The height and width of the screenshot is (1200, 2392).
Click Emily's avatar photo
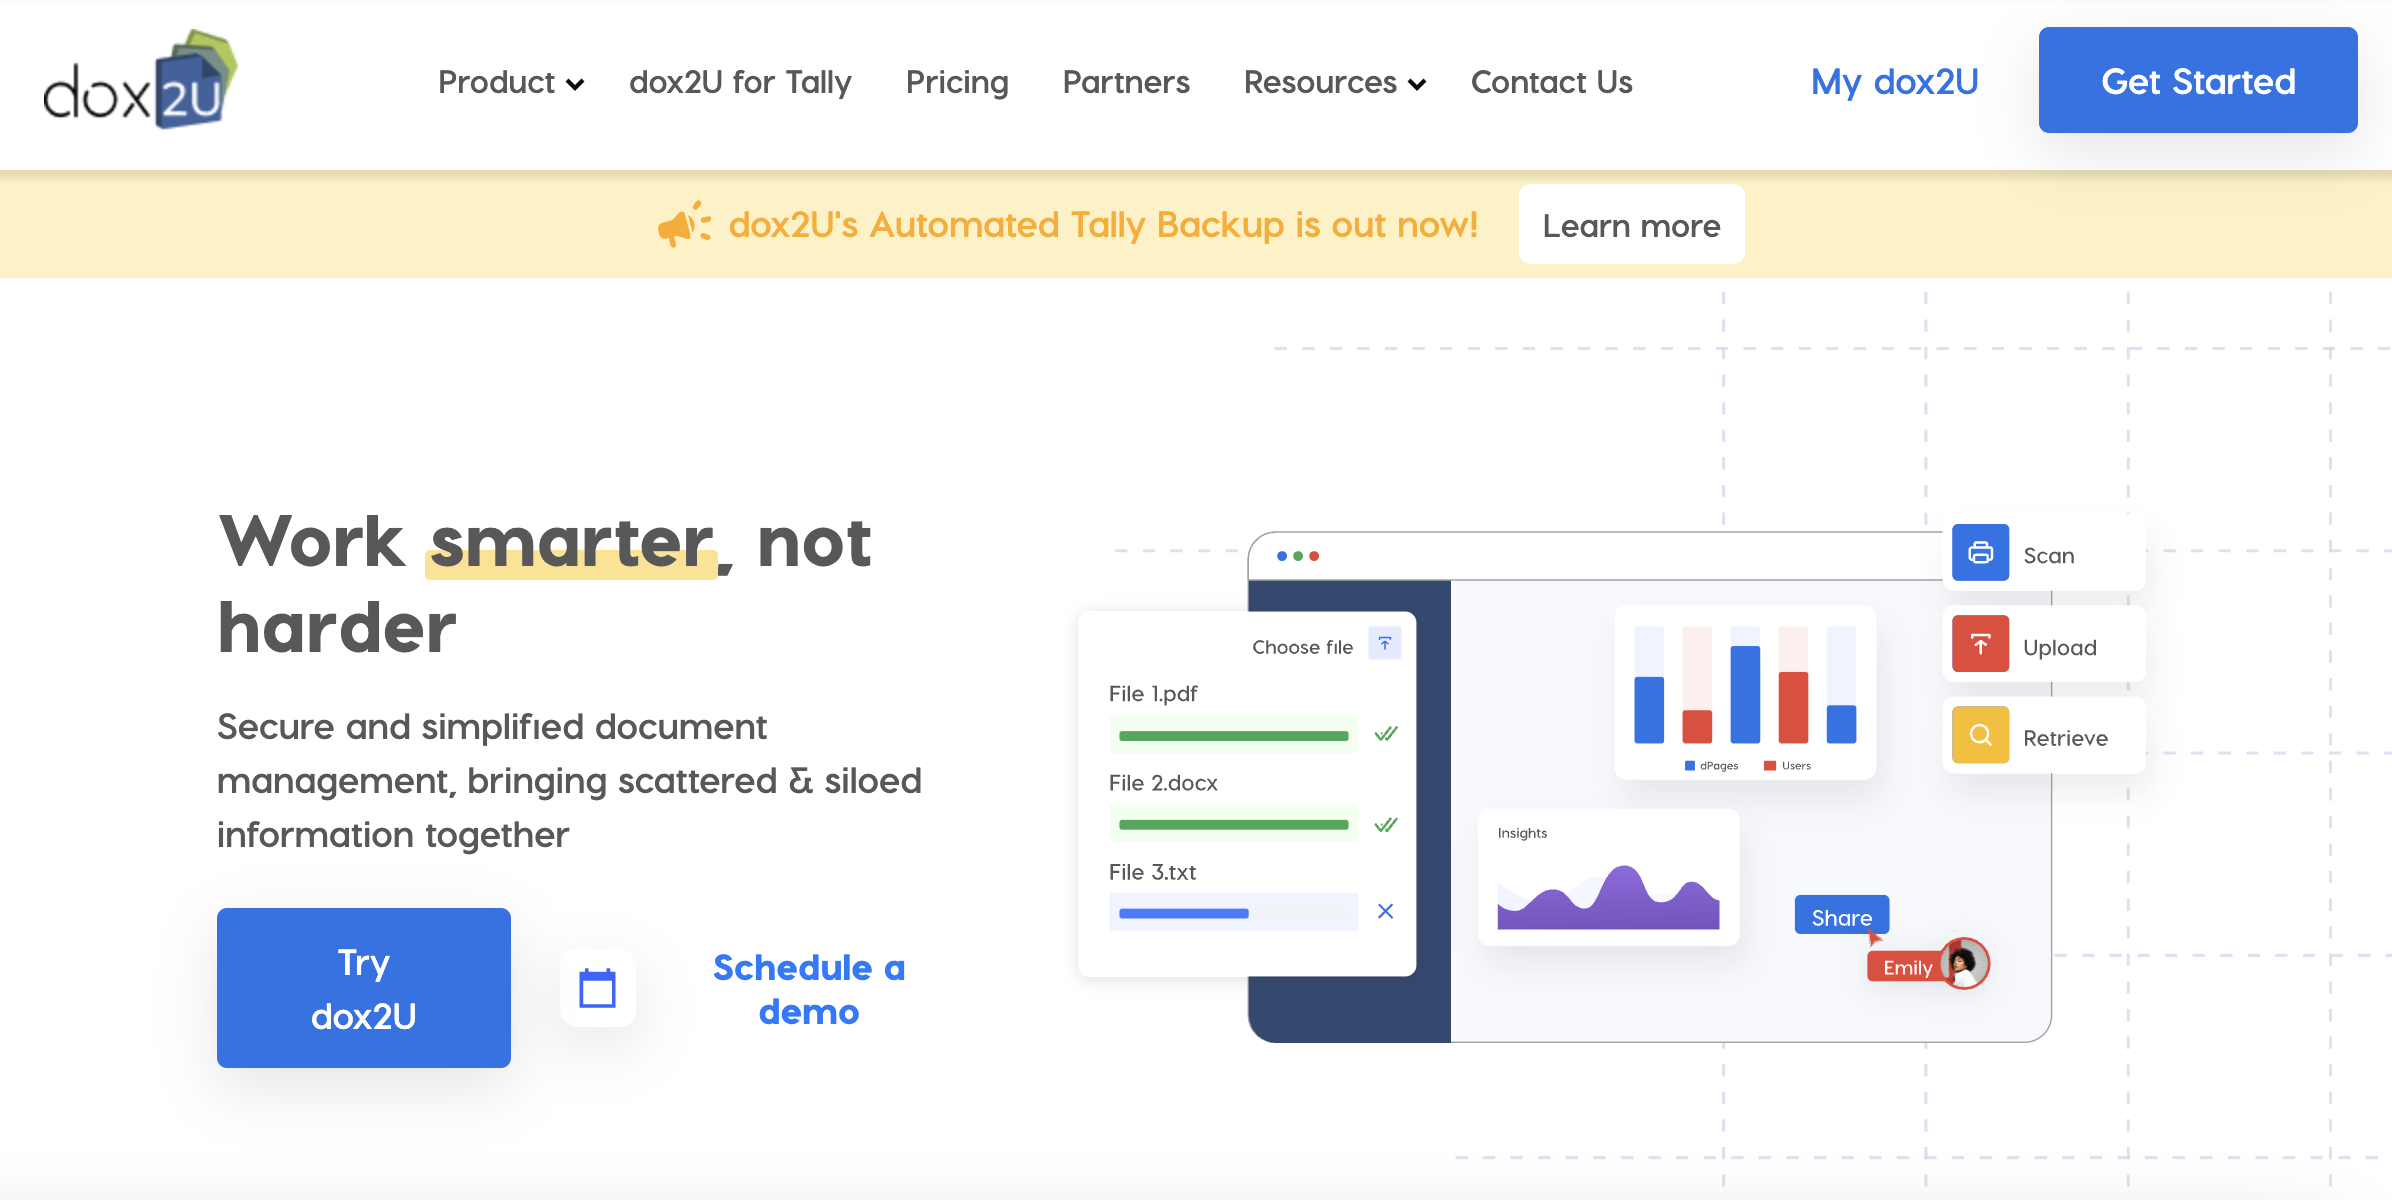point(1965,963)
